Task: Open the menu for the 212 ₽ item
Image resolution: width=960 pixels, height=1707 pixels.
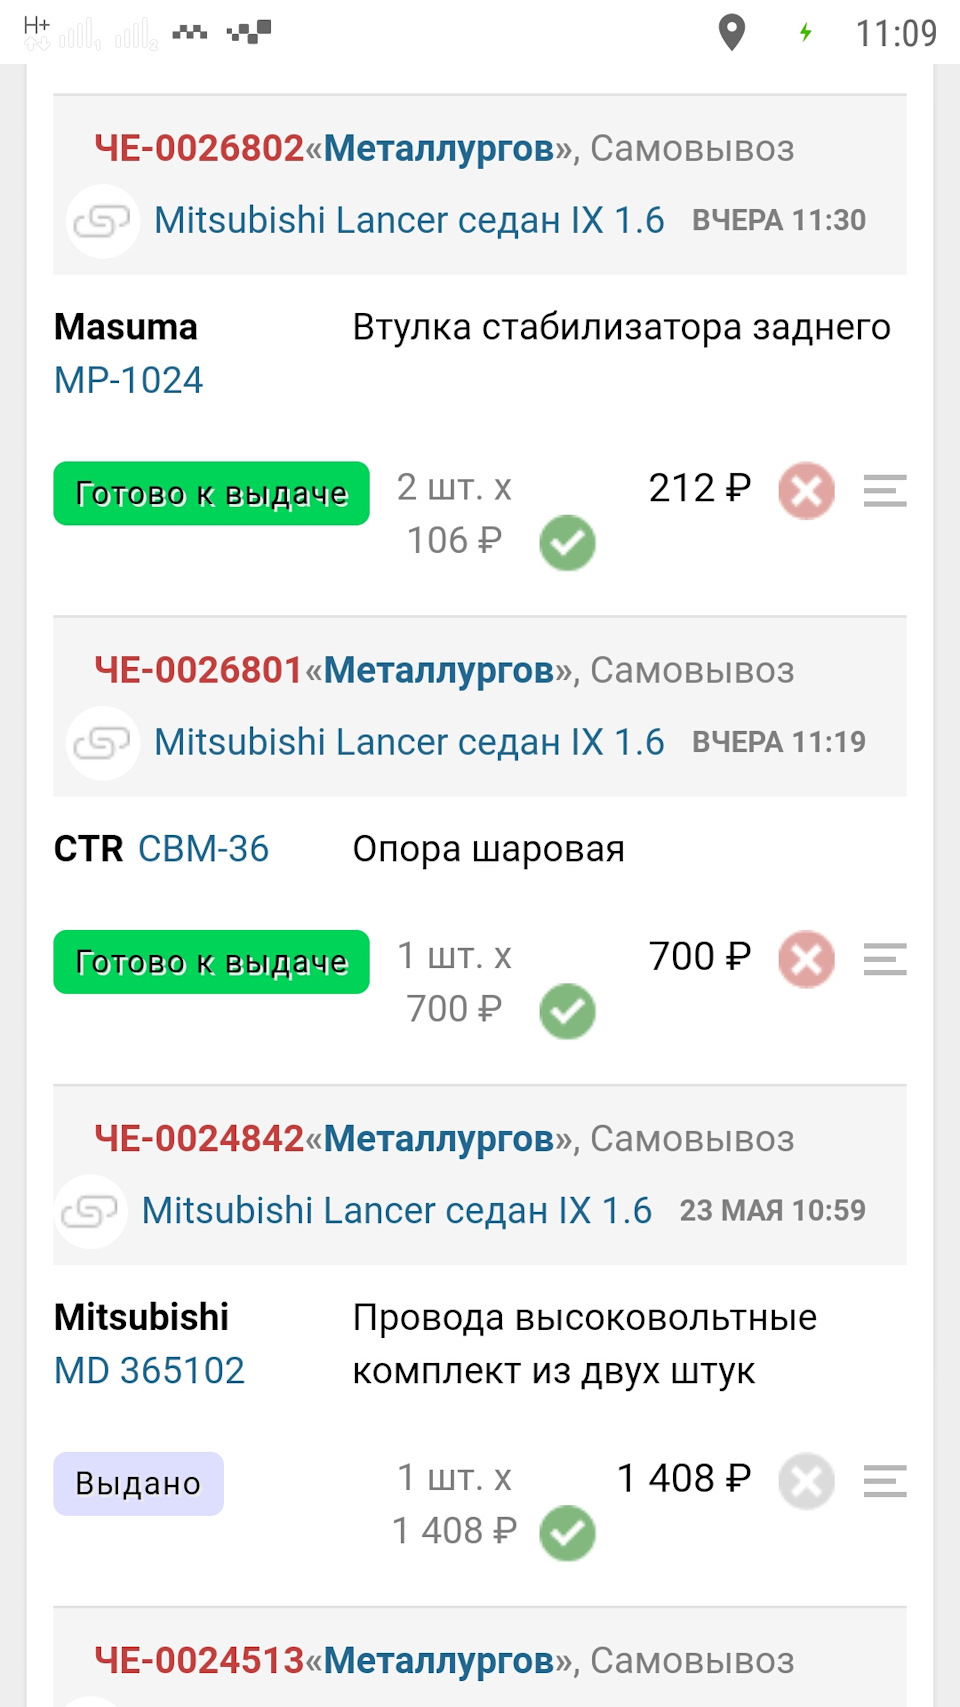Action: click(885, 491)
